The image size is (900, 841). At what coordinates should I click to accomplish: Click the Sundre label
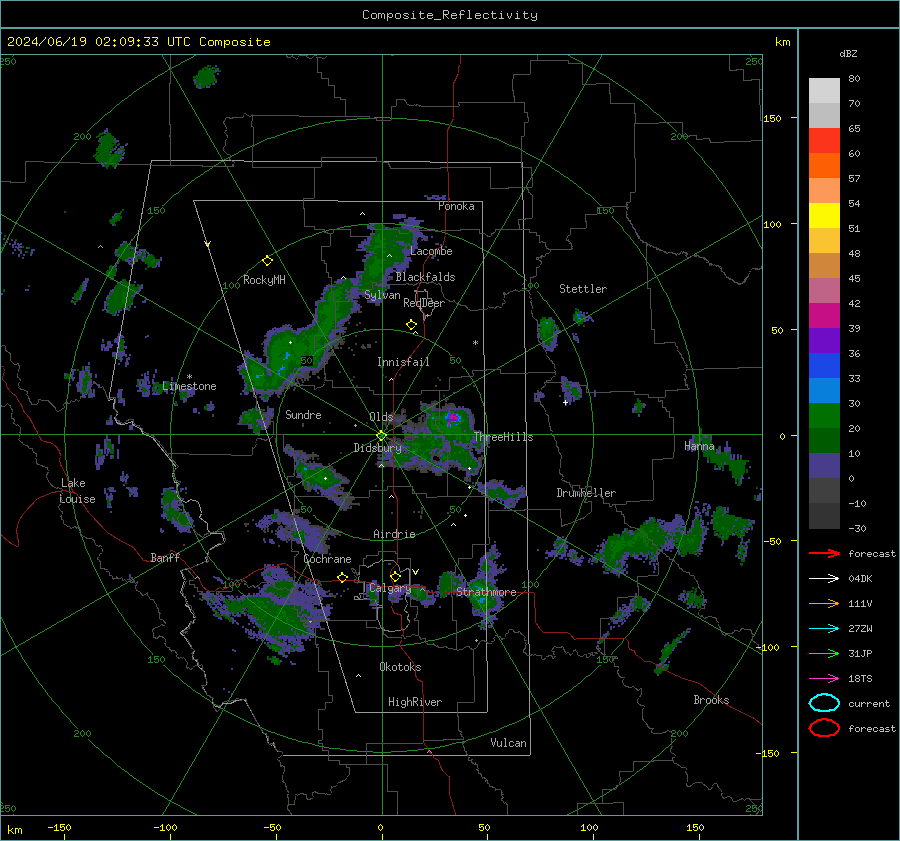tap(303, 415)
